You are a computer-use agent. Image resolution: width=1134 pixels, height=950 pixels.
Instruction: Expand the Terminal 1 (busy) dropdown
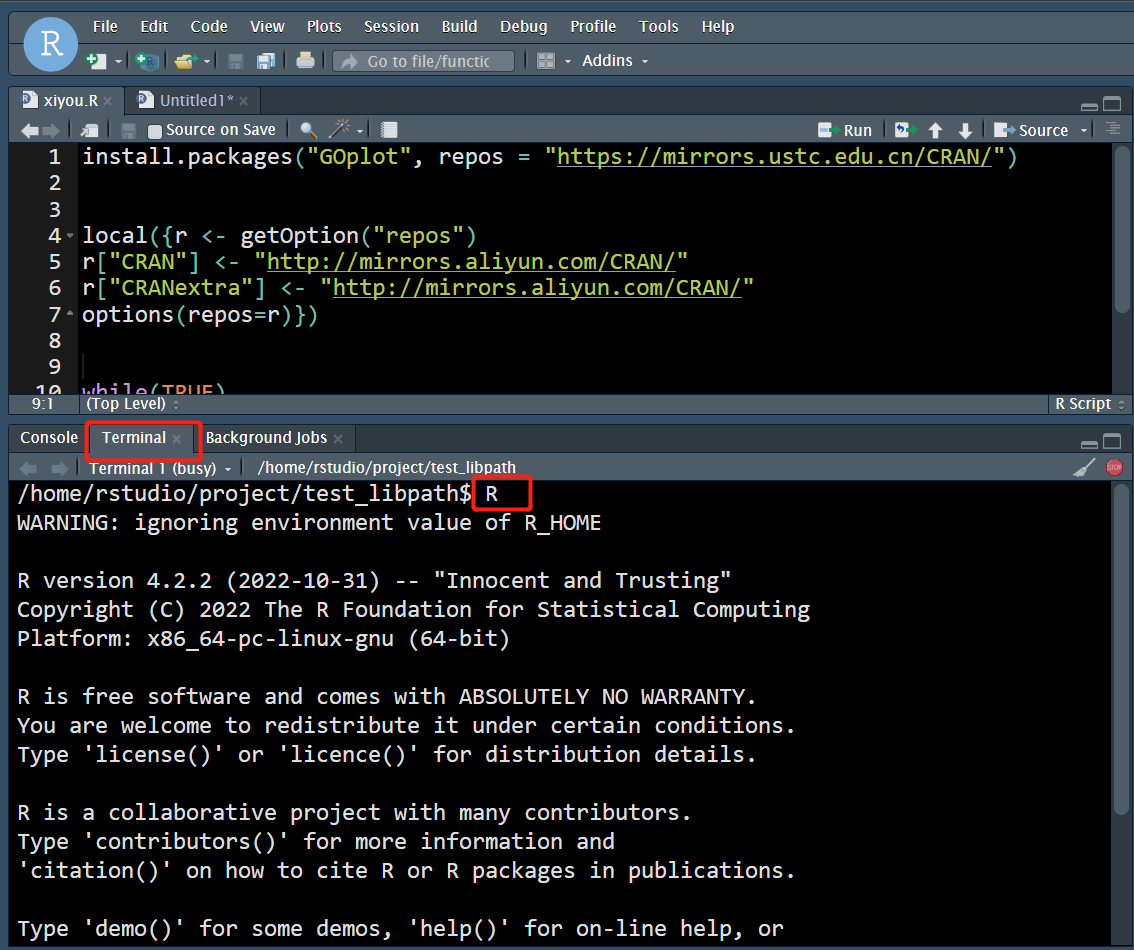point(160,468)
